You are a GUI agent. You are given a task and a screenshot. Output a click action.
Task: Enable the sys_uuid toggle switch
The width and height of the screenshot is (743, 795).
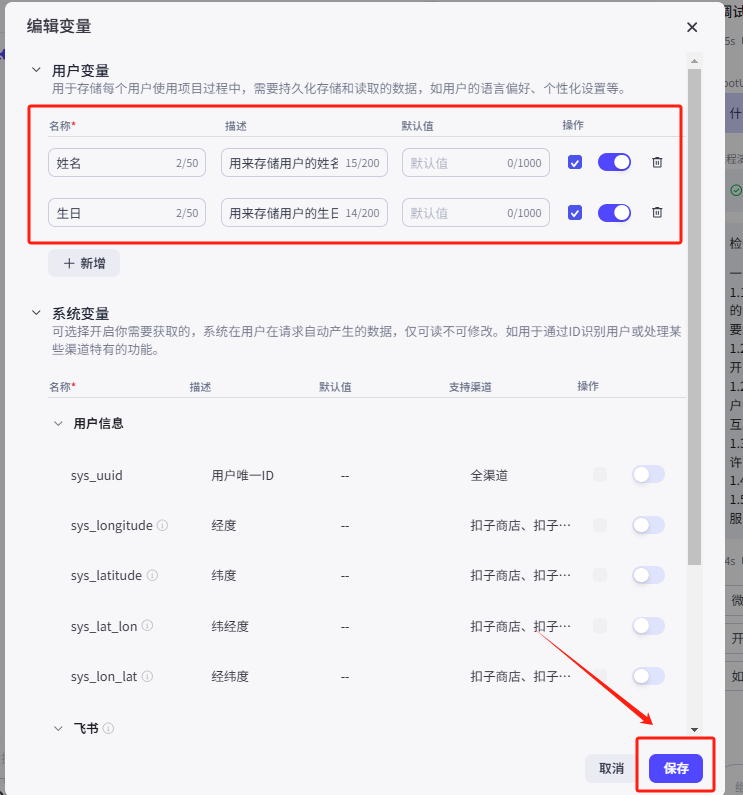648,474
